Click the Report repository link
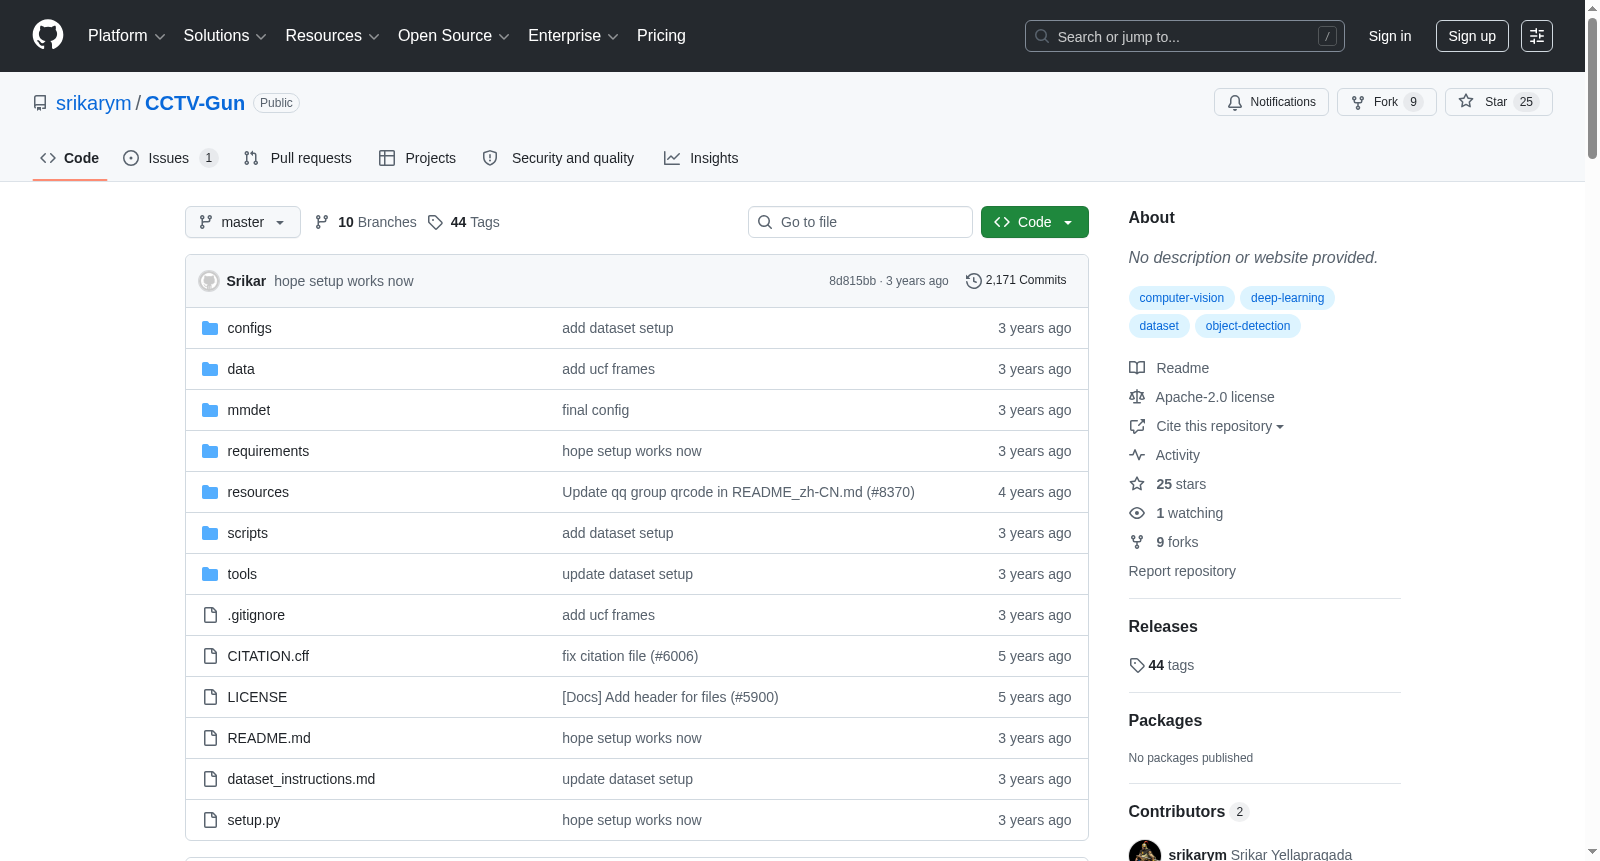This screenshot has width=1600, height=861. point(1182,571)
